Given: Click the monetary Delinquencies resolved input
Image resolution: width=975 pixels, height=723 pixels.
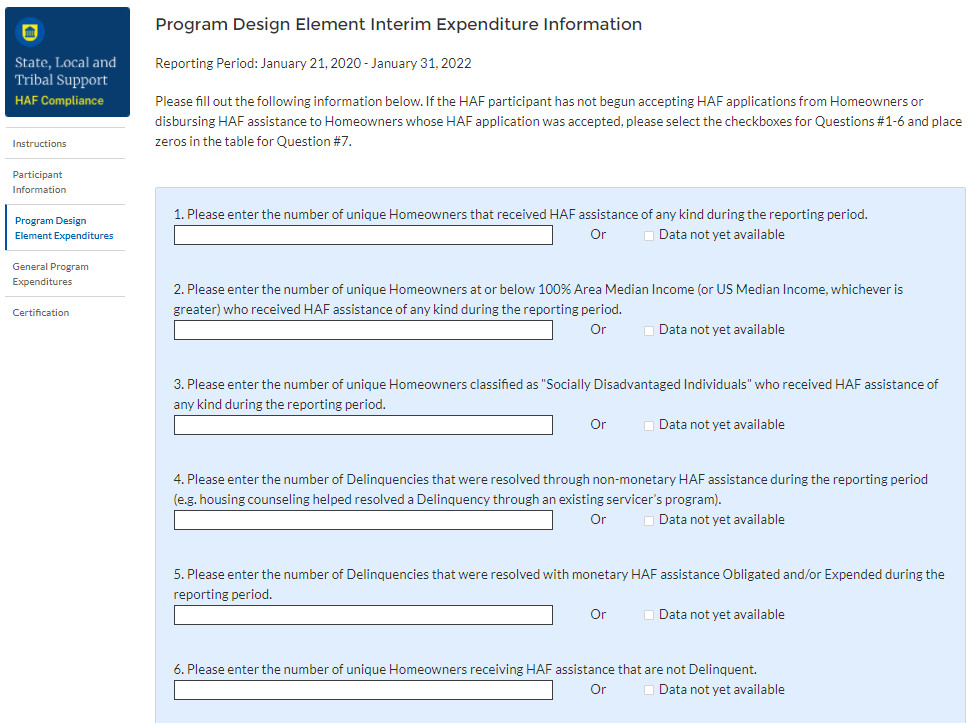Looking at the screenshot, I should click(363, 615).
